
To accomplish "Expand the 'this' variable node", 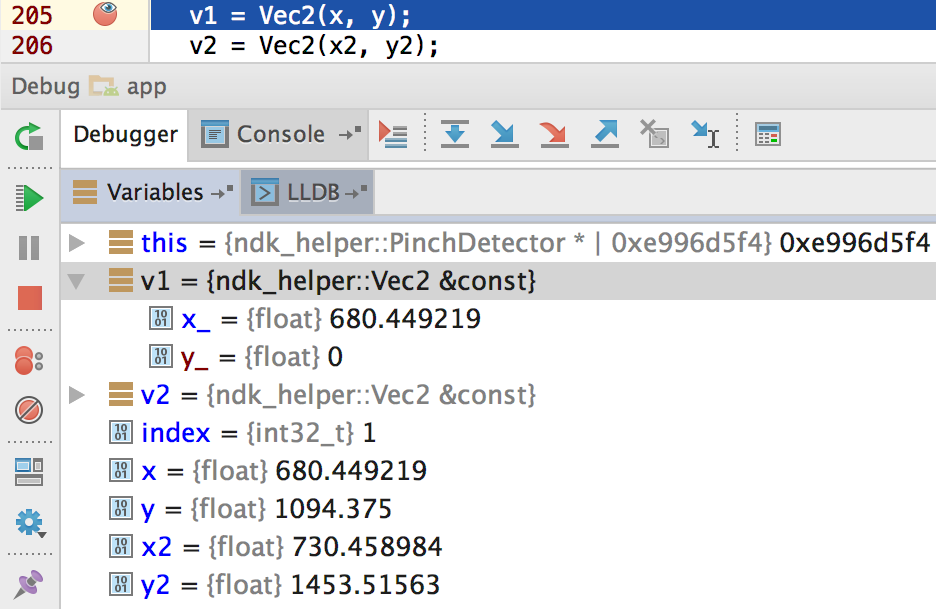I will tap(77, 243).
